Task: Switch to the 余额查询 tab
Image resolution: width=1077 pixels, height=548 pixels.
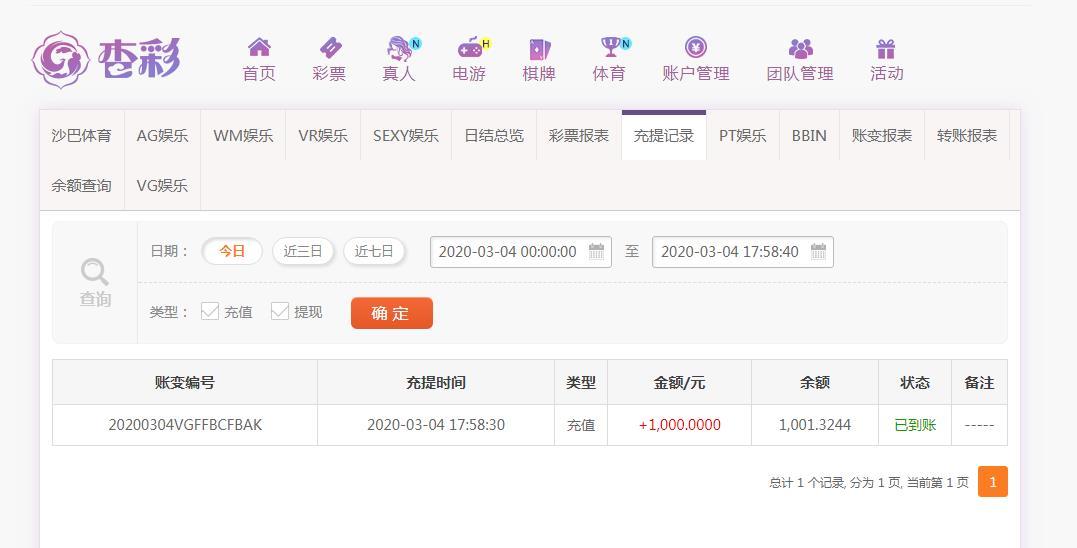Action: tap(82, 185)
